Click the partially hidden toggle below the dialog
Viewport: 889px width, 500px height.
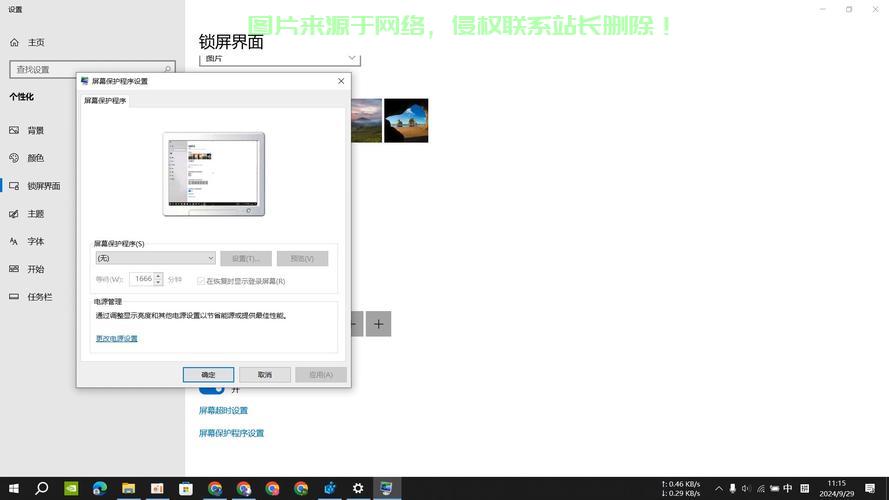(x=211, y=390)
